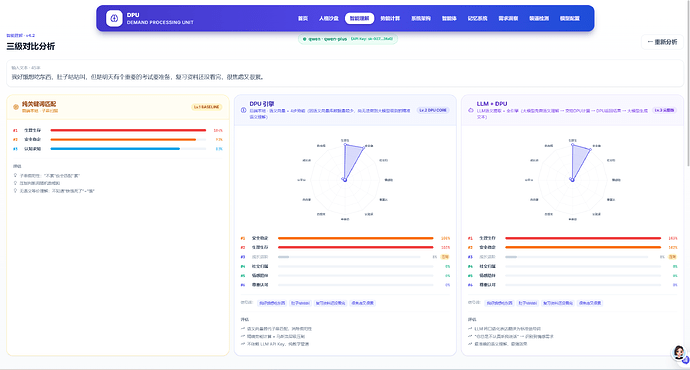
Task: Click the orange icon beside 纯关键词匹配 title
Action: (x=16, y=107)
